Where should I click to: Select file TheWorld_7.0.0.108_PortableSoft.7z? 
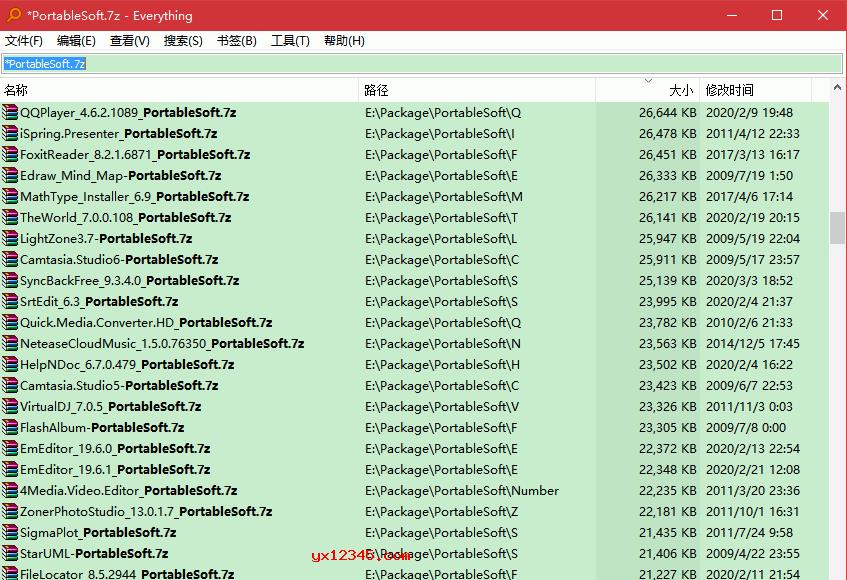(x=125, y=218)
